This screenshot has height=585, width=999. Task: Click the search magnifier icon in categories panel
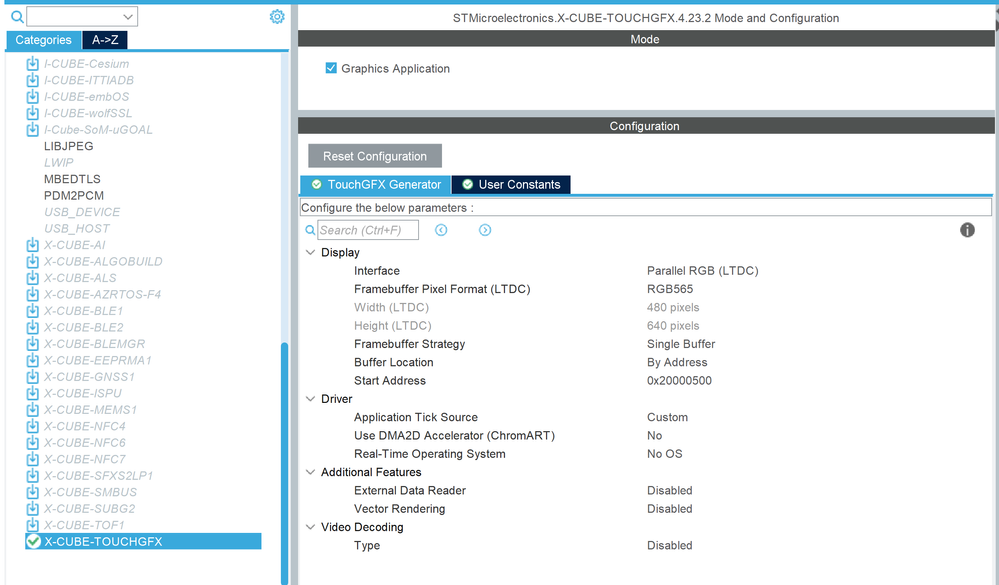(x=17, y=17)
